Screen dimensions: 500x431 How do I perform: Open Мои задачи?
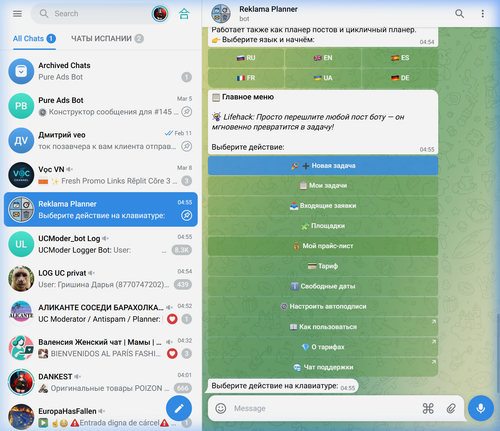tap(323, 186)
